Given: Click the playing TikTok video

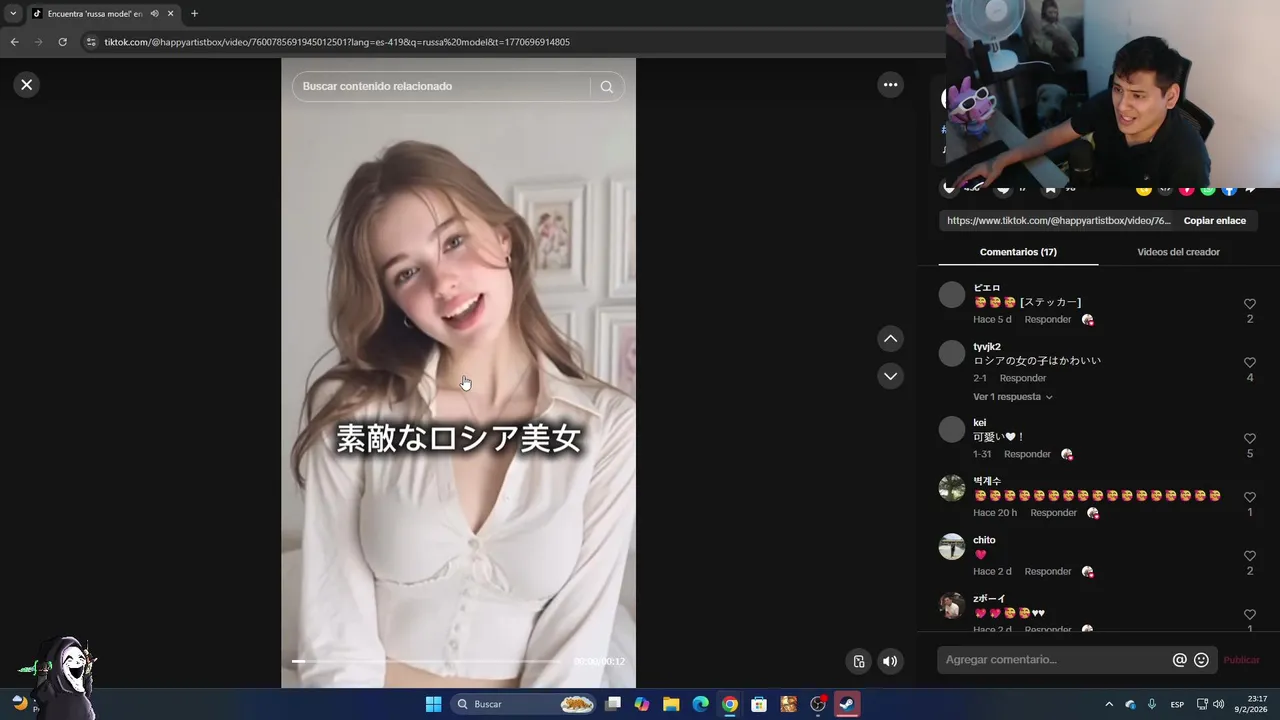Looking at the screenshot, I should pyautogui.click(x=458, y=373).
